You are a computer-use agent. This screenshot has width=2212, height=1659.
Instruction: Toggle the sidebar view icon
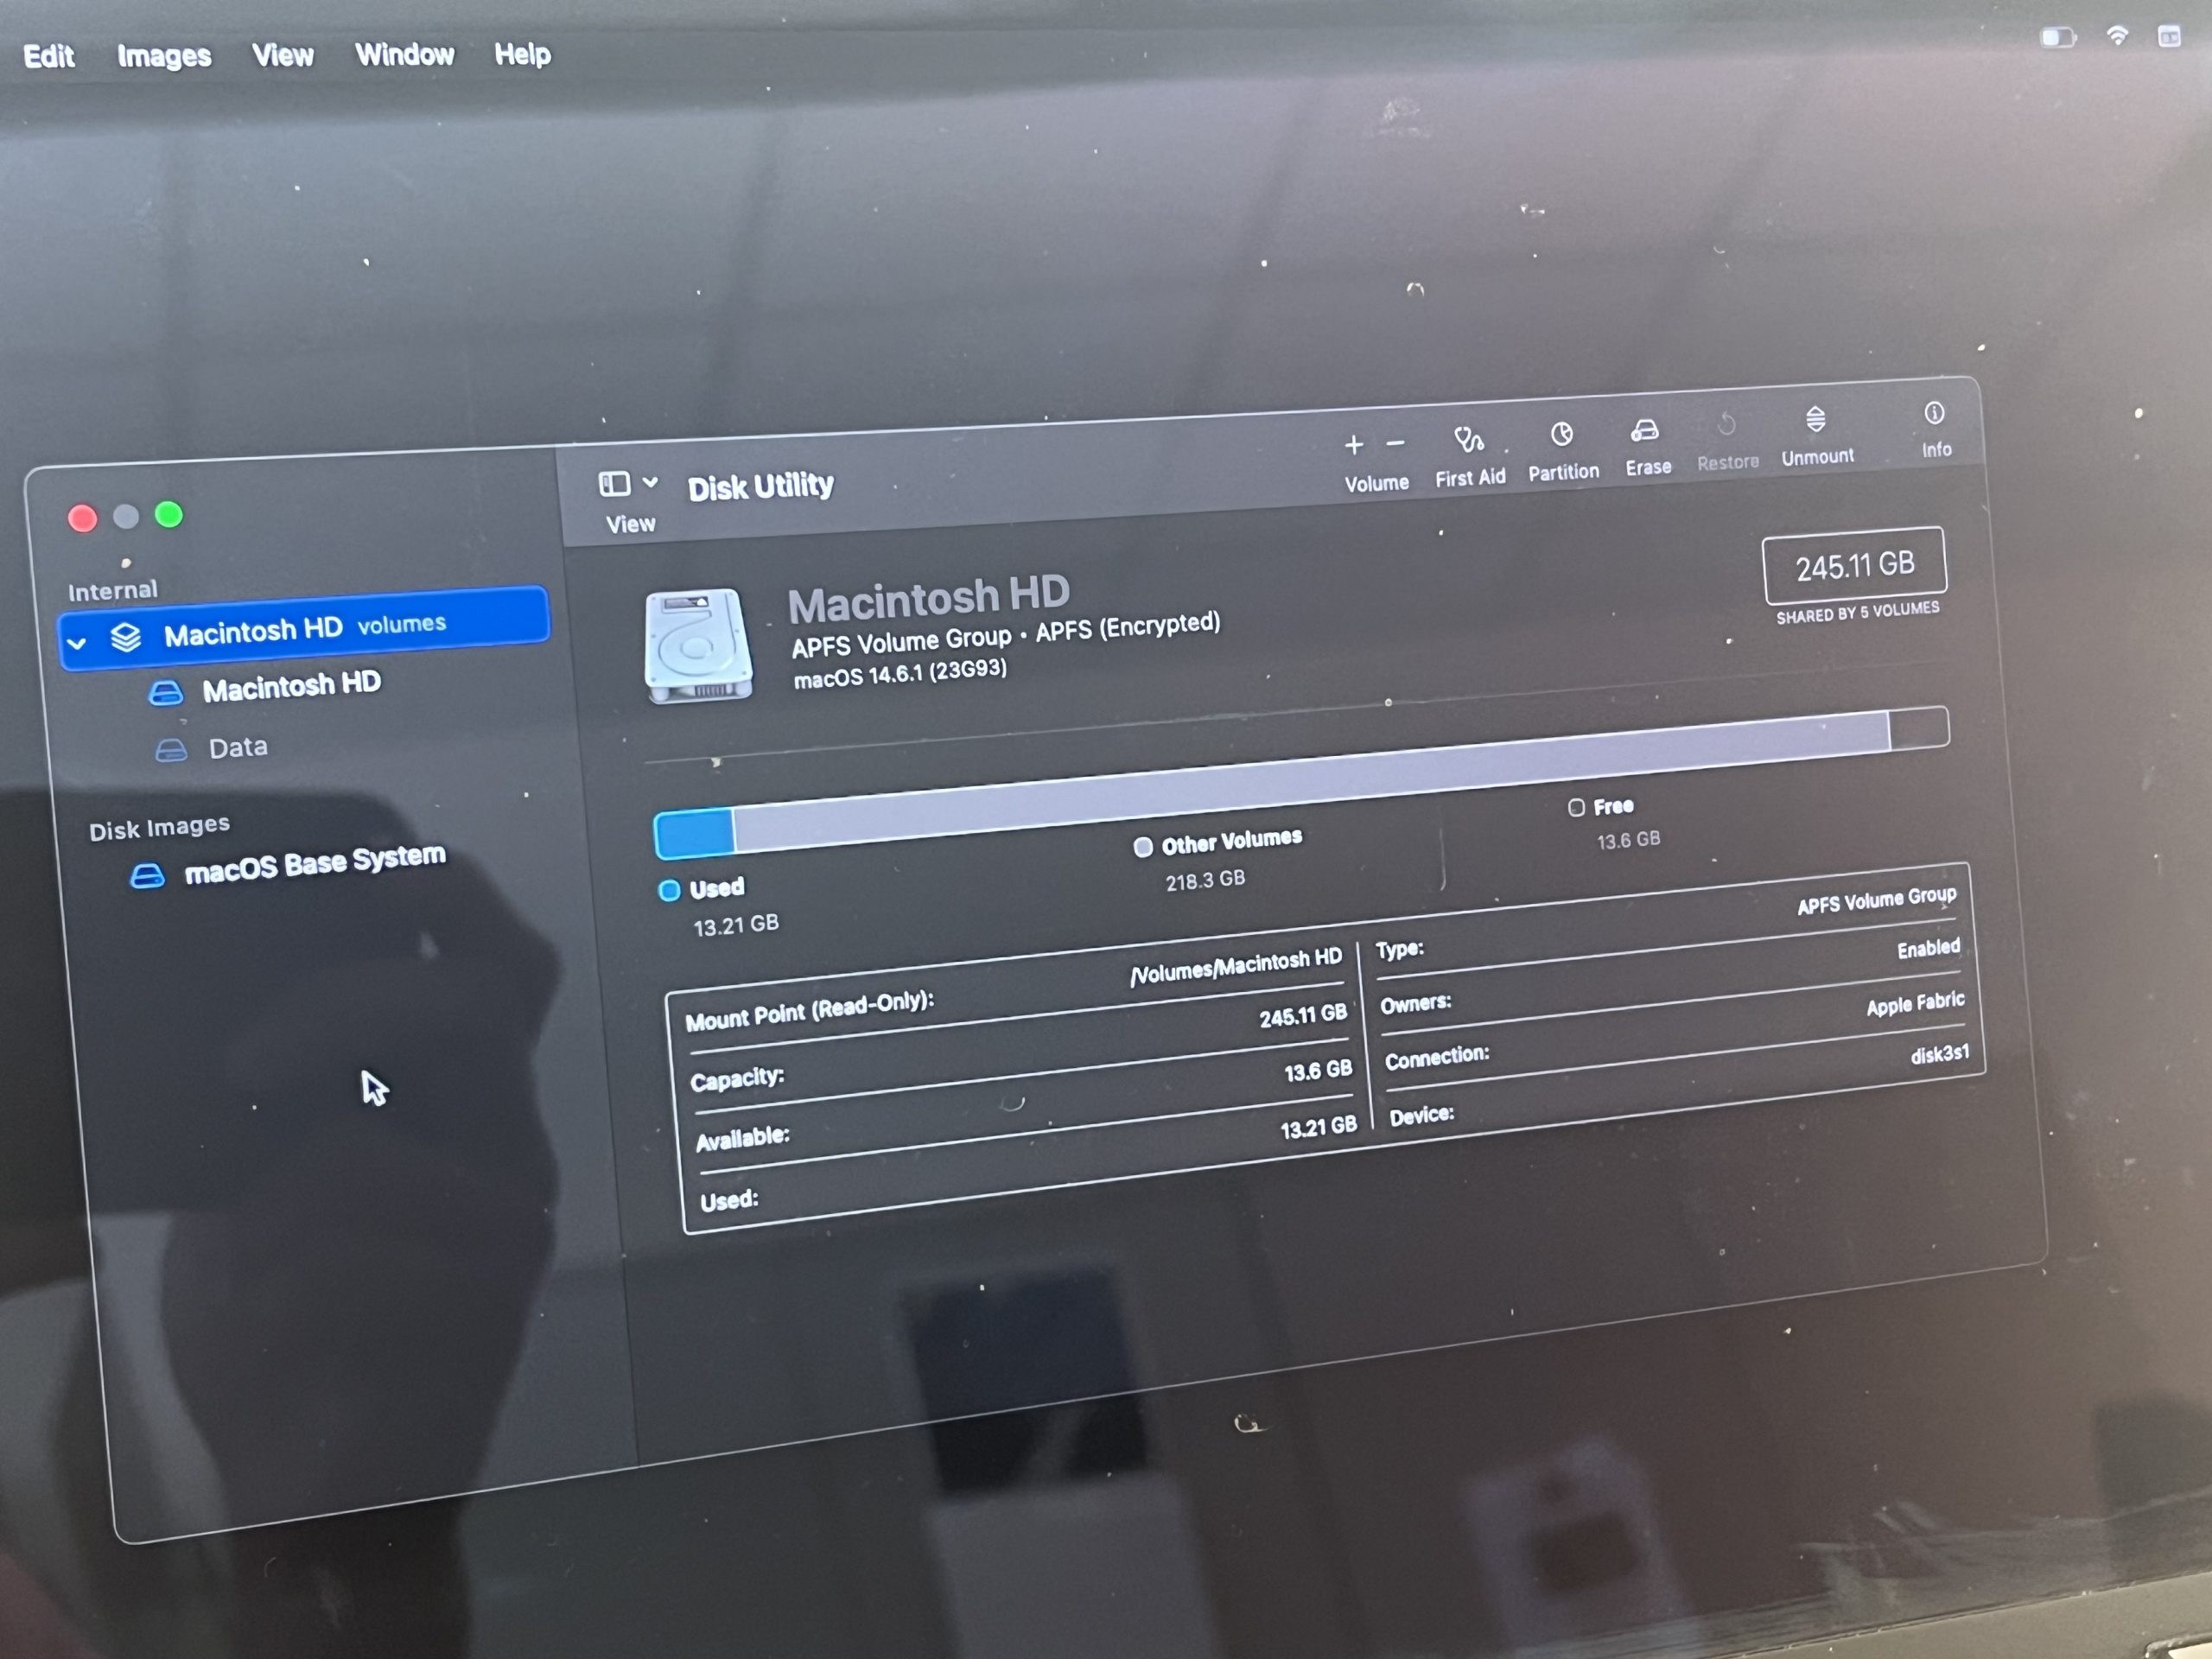coord(614,484)
